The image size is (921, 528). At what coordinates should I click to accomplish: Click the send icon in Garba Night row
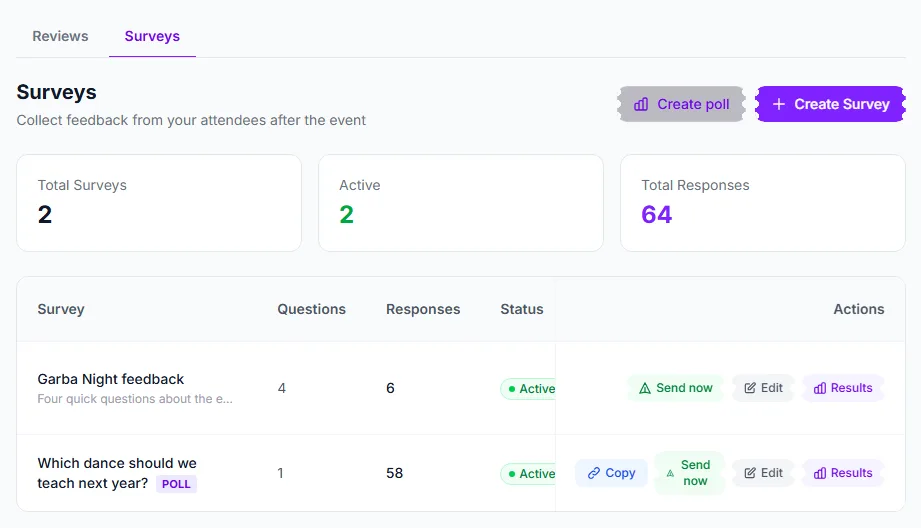pyautogui.click(x=645, y=388)
